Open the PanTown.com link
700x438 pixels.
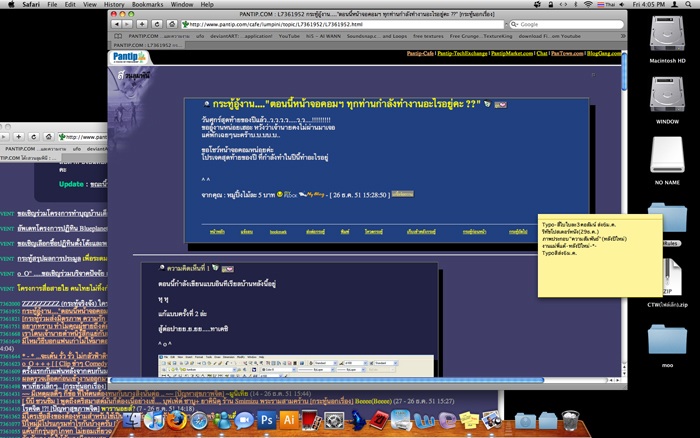click(567, 54)
